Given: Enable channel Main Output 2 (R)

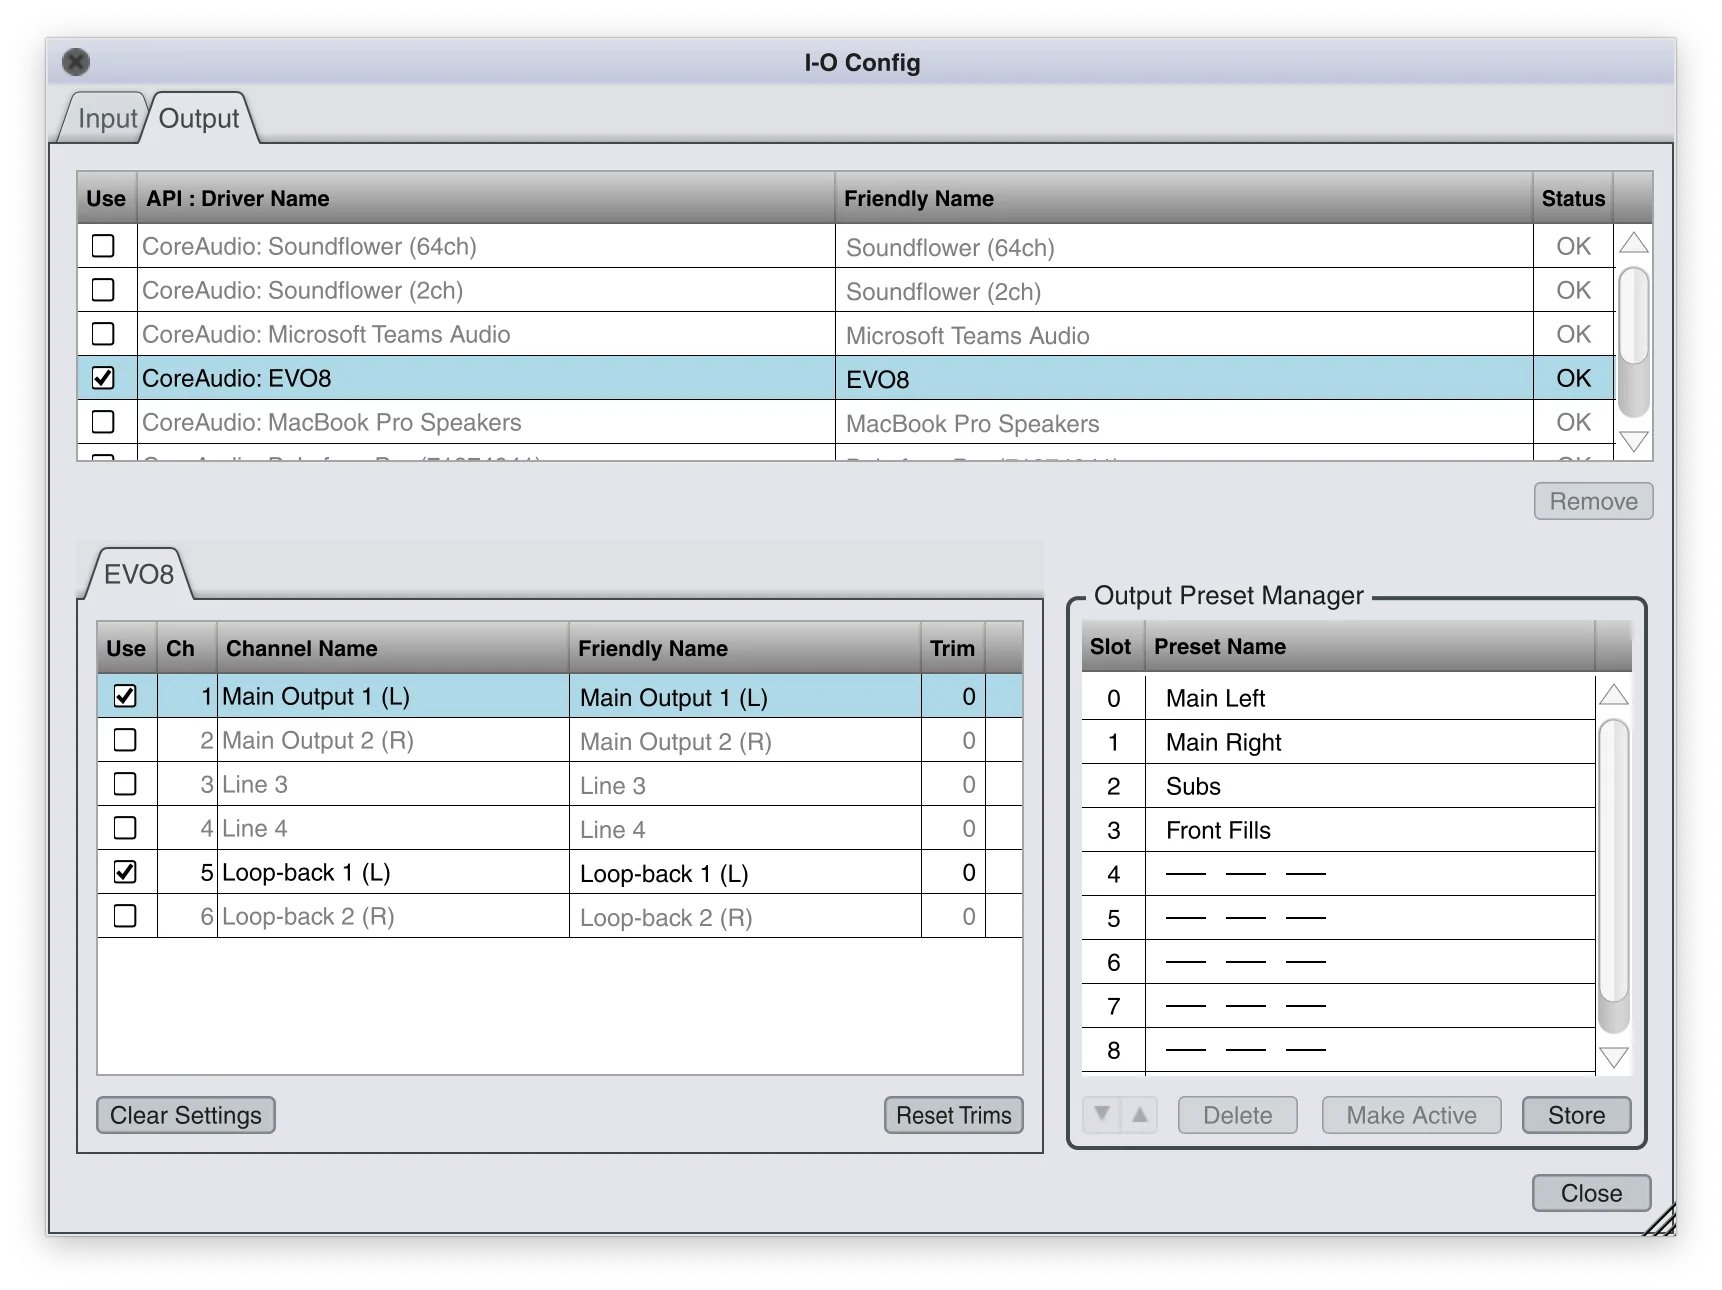Looking at the screenshot, I should point(125,740).
